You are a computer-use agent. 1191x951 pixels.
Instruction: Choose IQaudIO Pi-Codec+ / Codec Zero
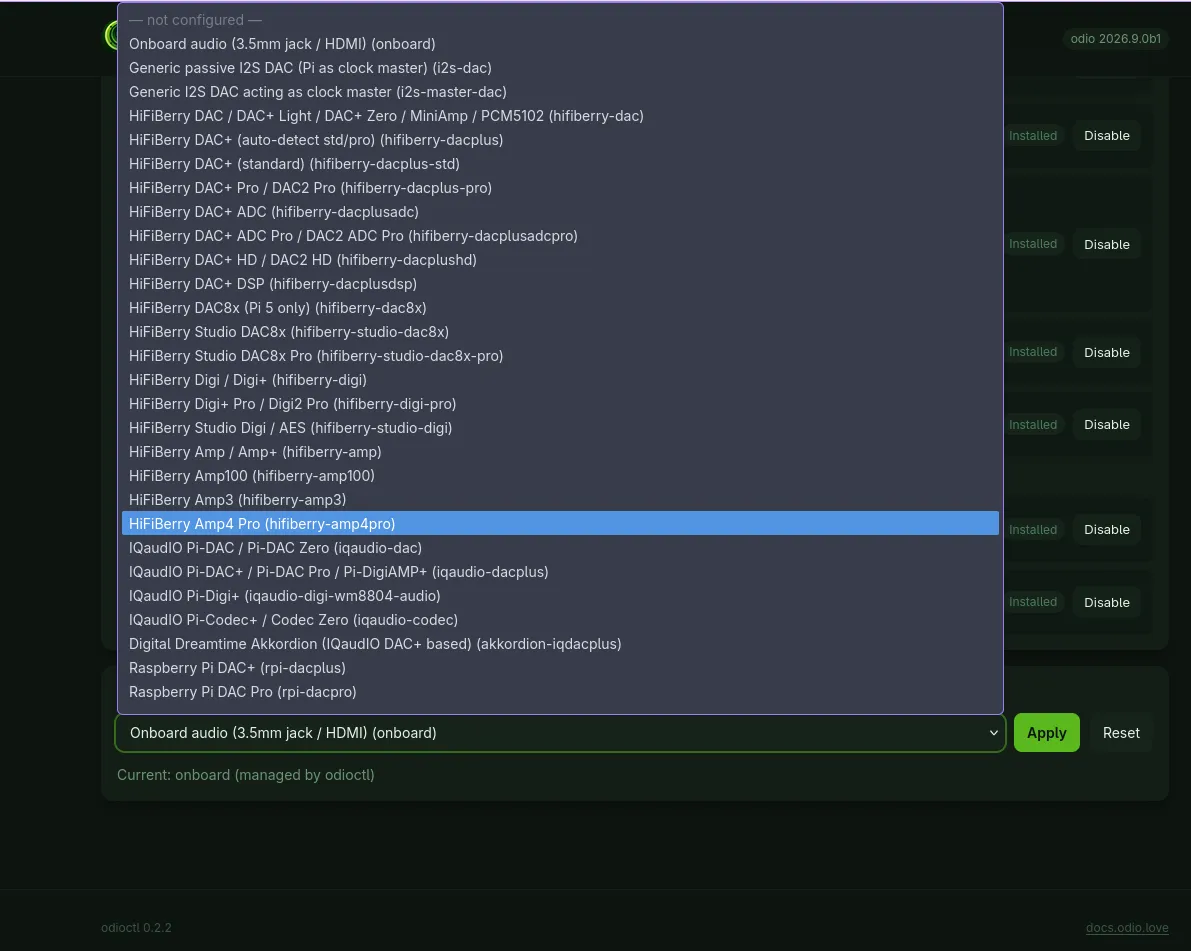(x=560, y=620)
